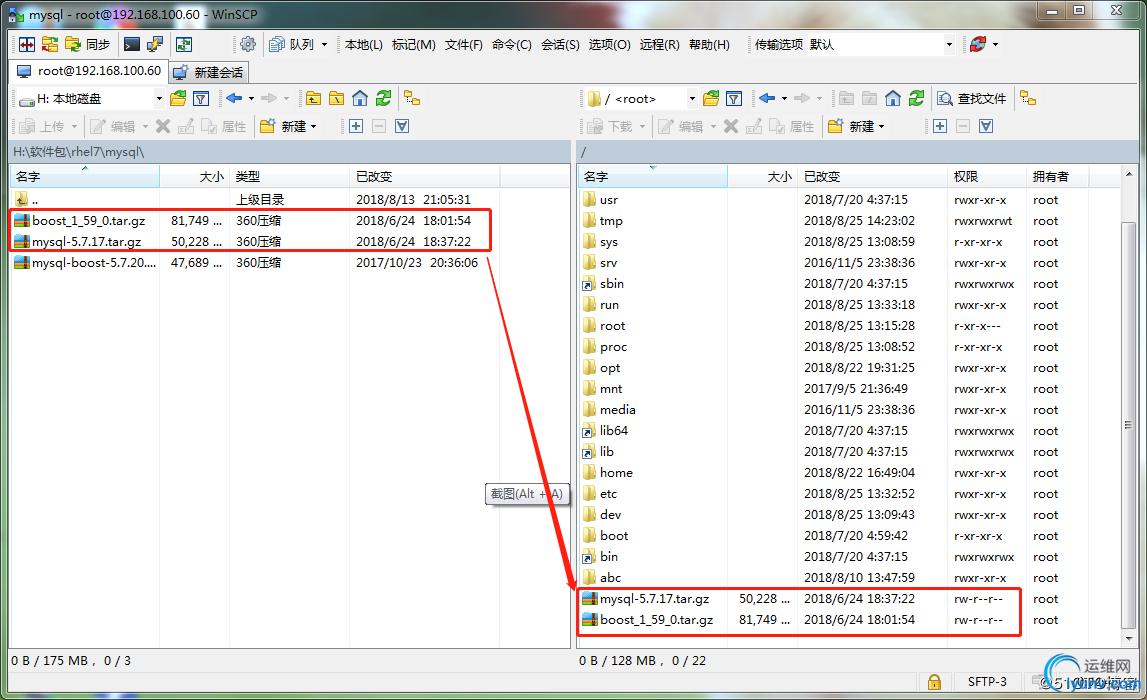Open the terminal console icon
1147x700 pixels.
click(x=132, y=45)
